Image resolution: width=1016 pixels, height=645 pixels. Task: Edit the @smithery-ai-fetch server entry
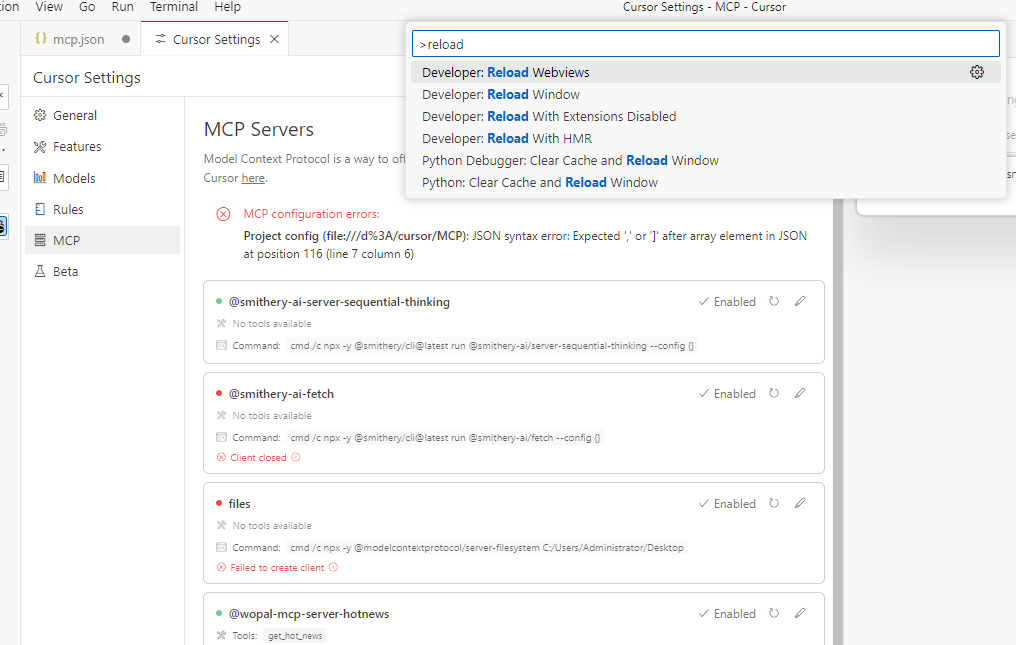[x=800, y=393]
